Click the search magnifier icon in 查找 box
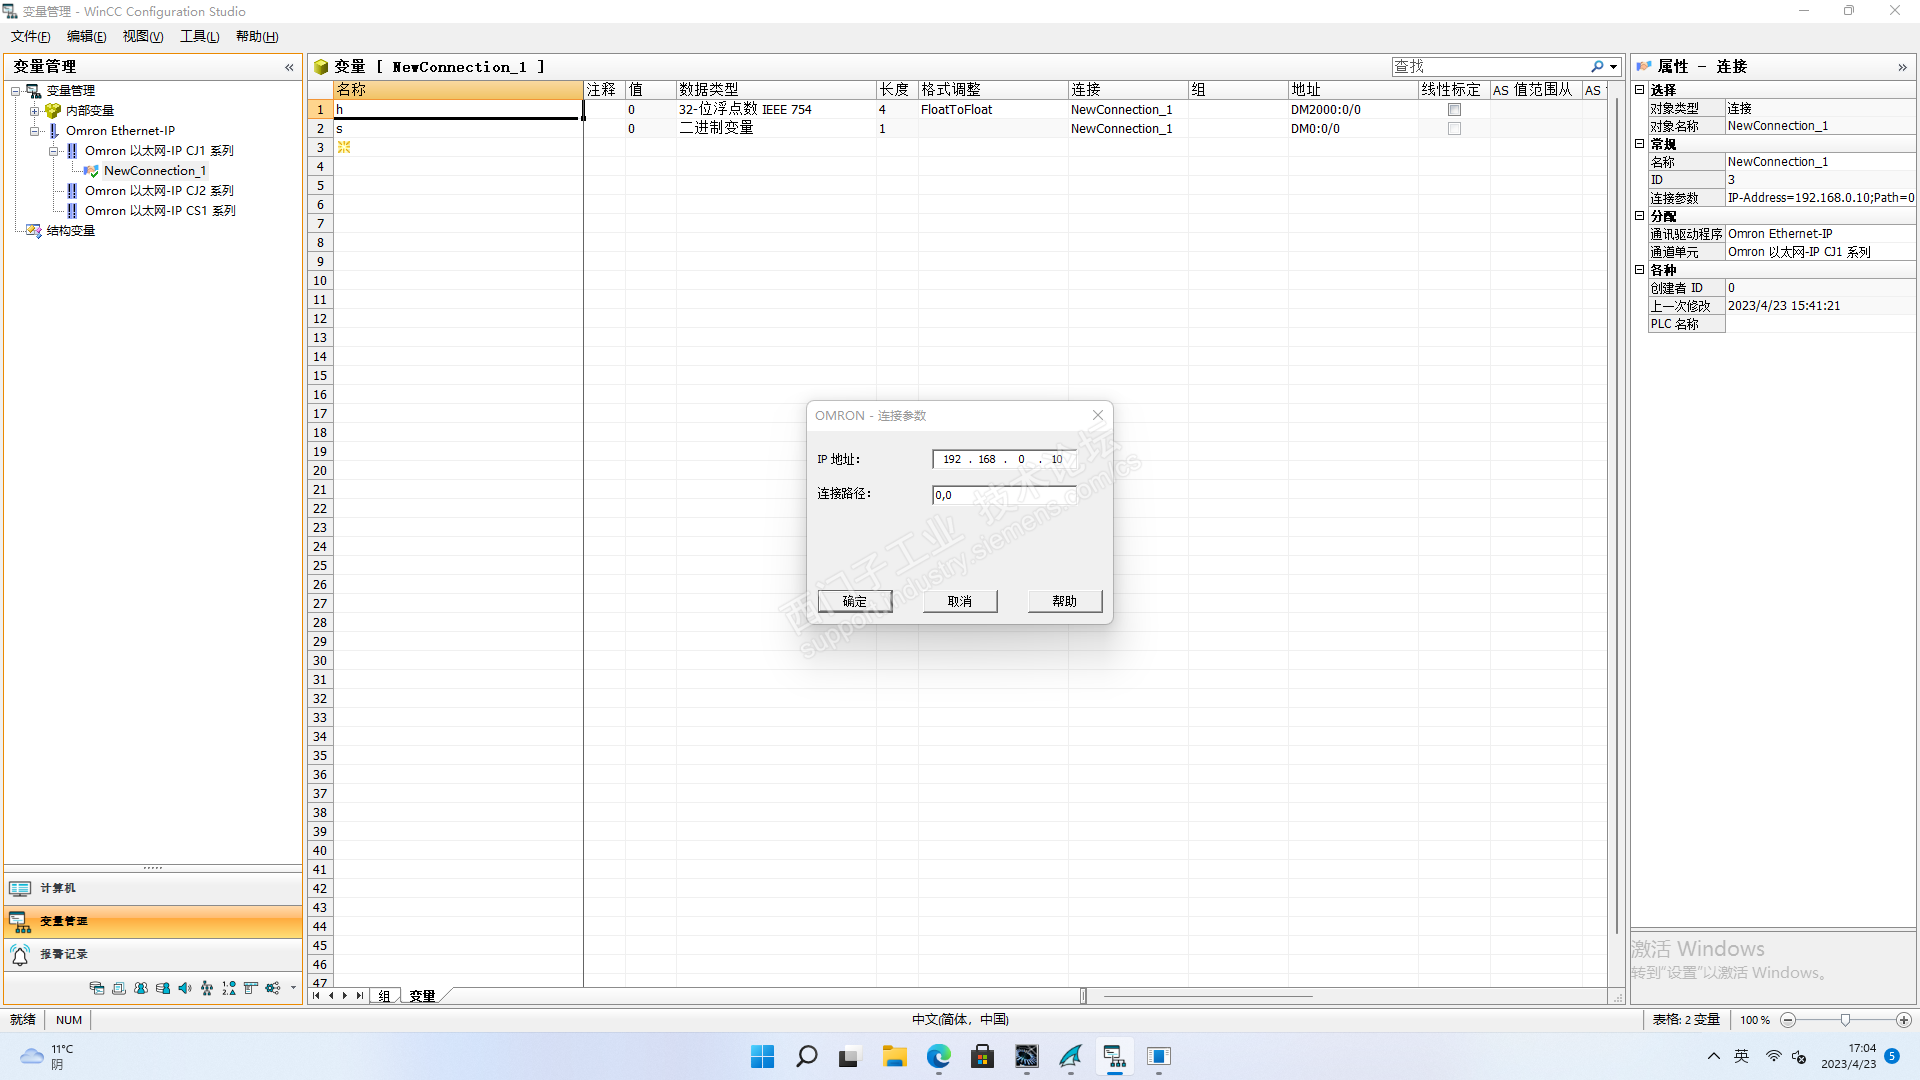Image resolution: width=1920 pixels, height=1080 pixels. click(1597, 67)
